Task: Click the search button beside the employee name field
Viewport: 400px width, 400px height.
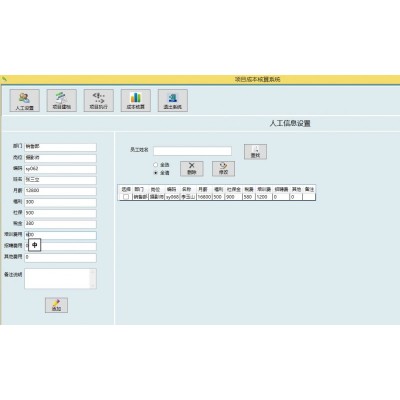Action: tap(255, 152)
